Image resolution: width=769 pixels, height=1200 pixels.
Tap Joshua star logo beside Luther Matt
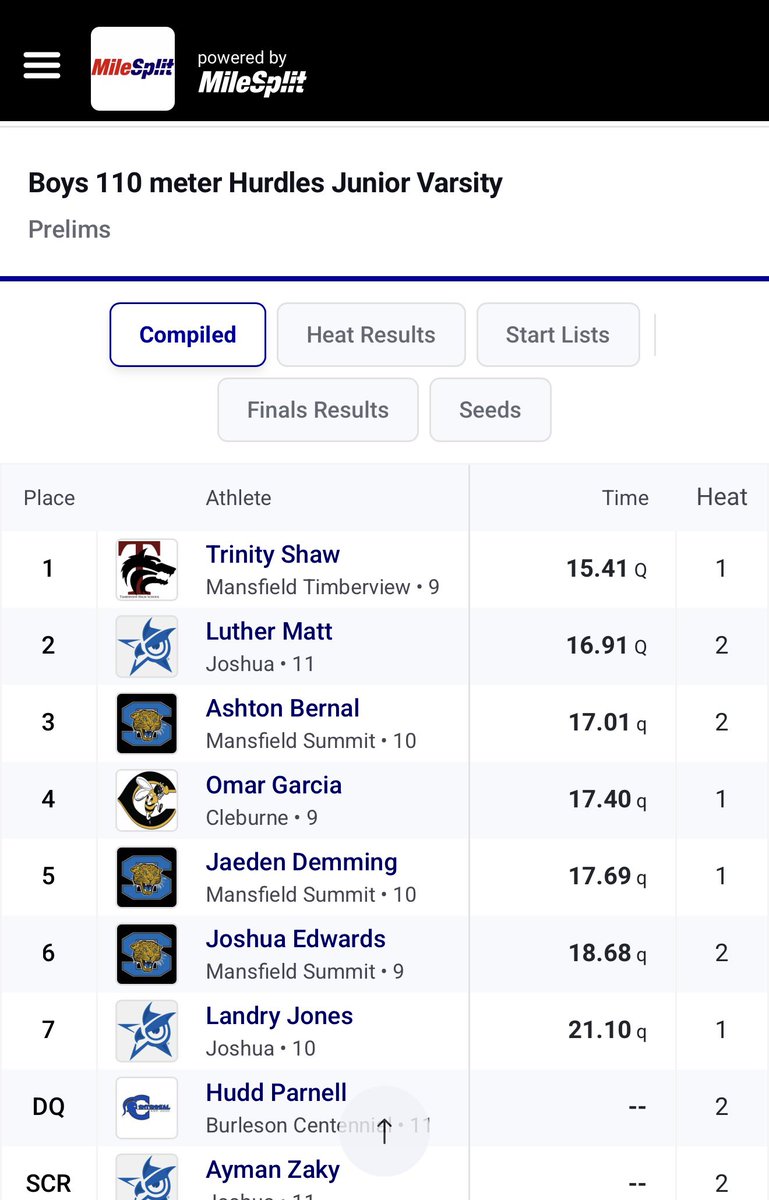[147, 646]
